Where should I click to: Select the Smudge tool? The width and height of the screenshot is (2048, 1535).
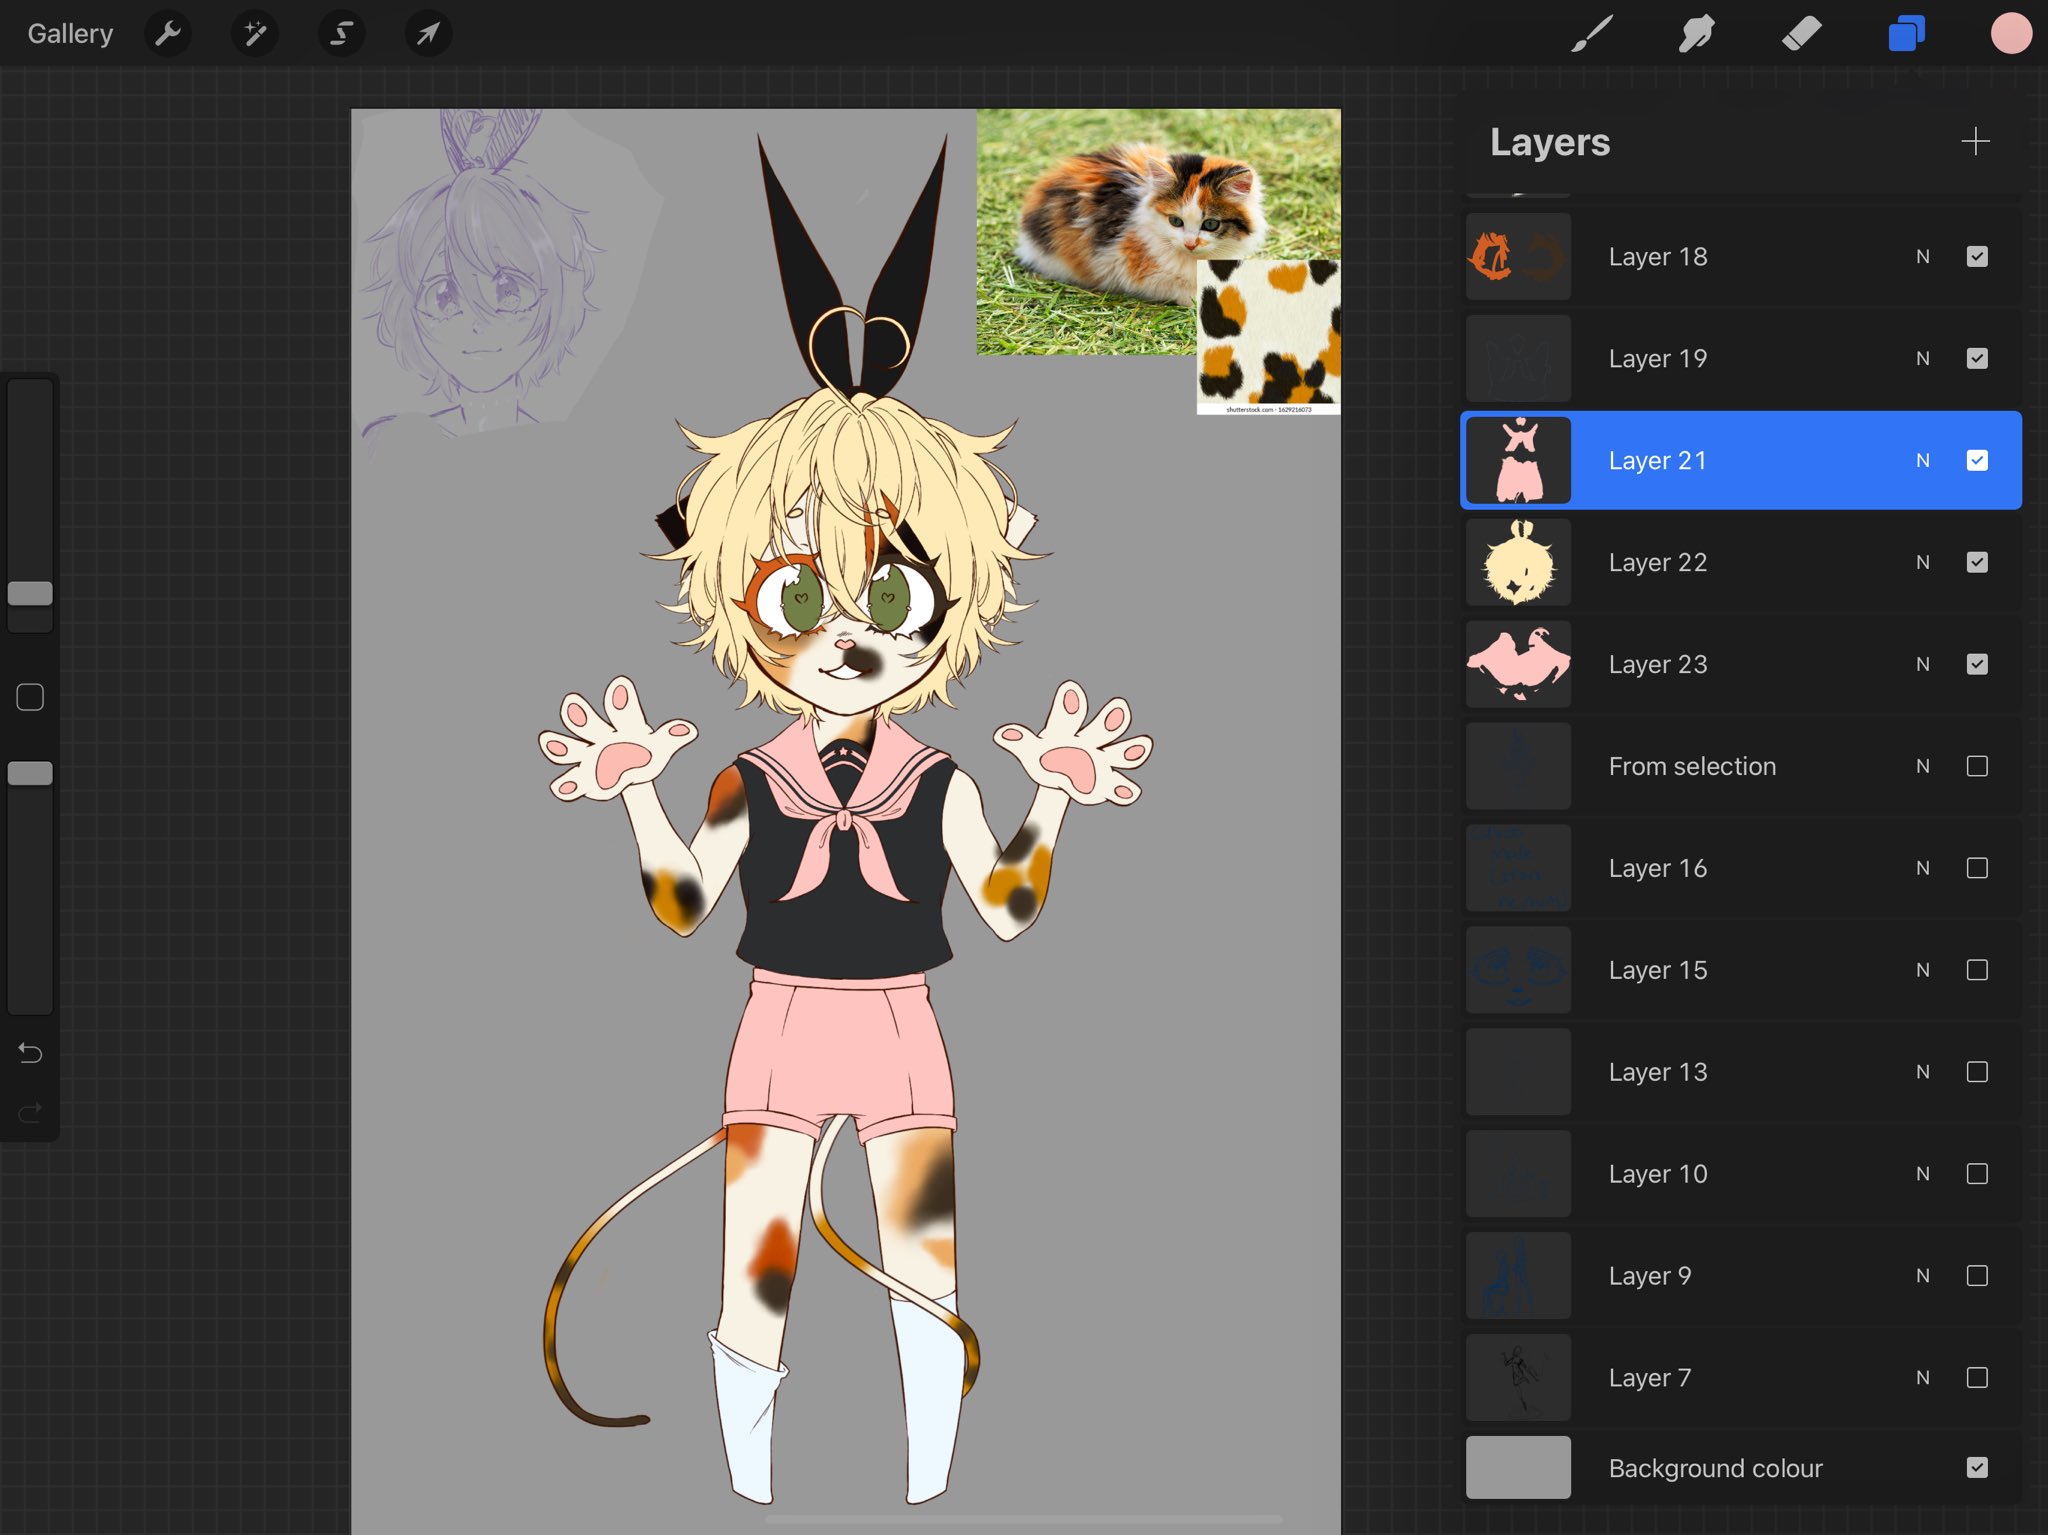[1696, 34]
